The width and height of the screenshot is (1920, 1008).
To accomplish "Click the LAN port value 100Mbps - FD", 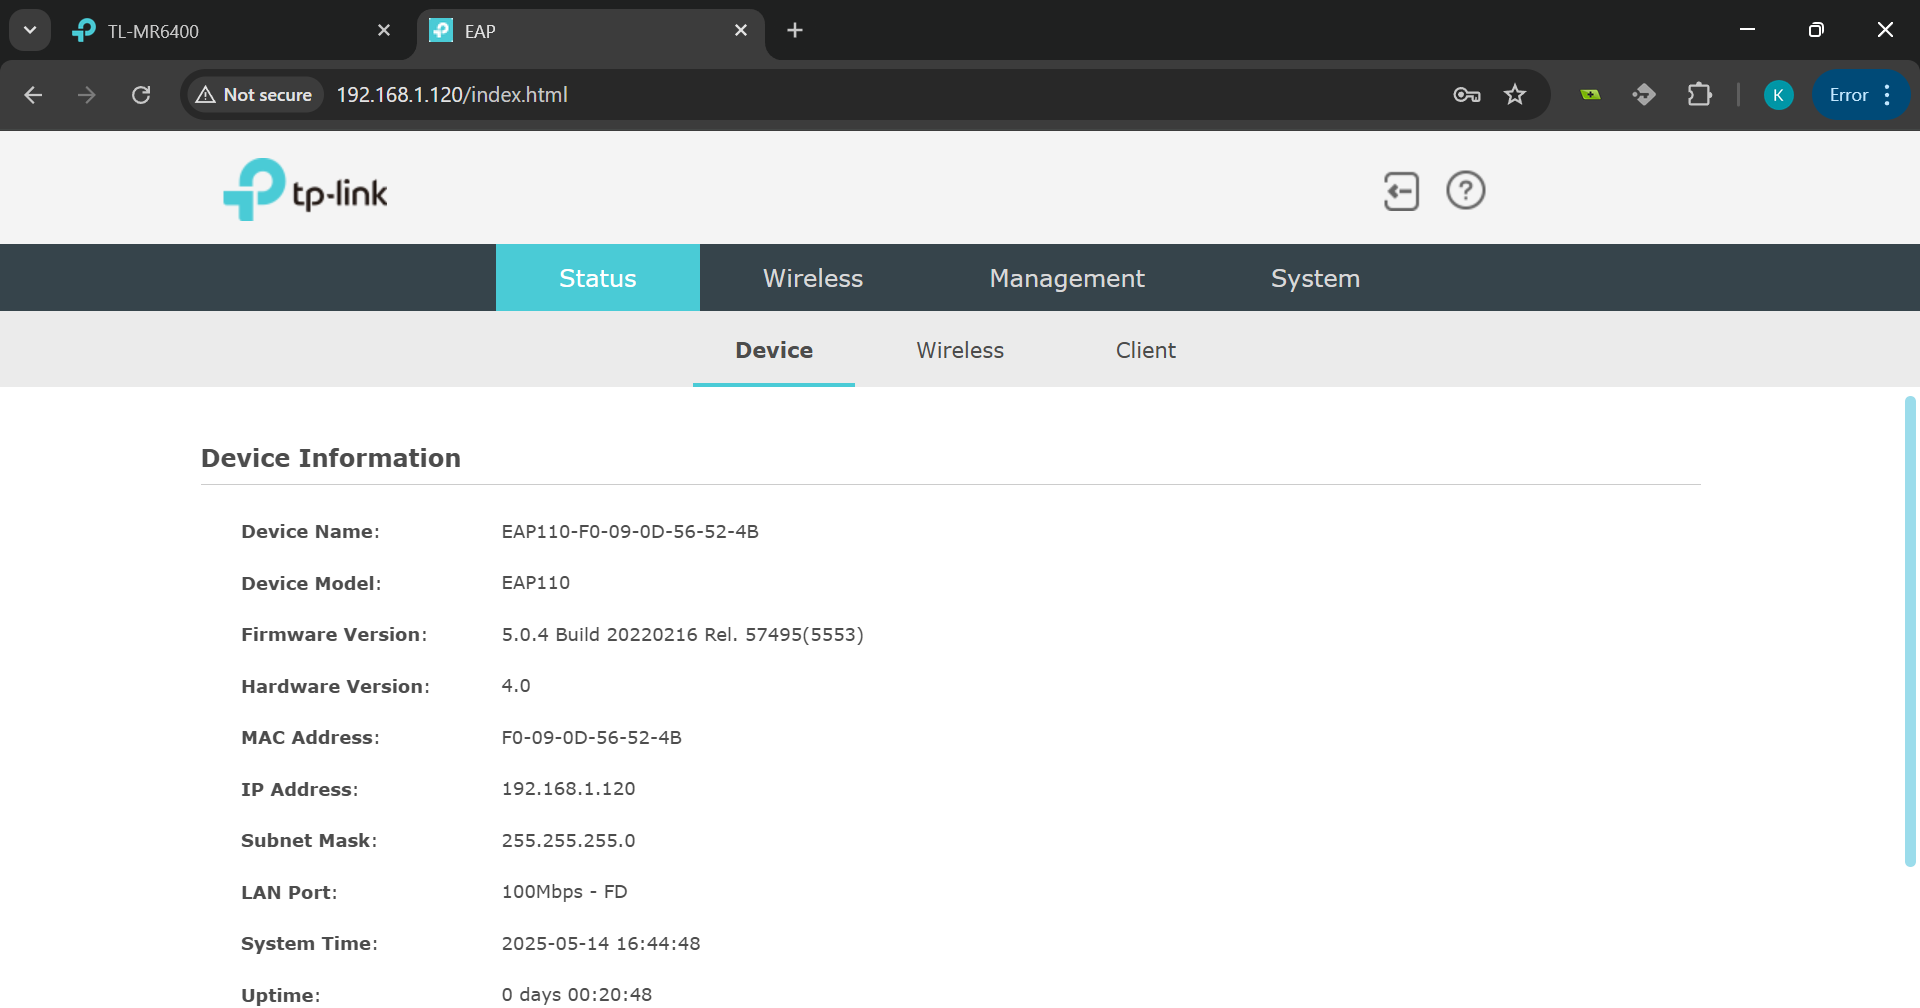I will tap(565, 892).
